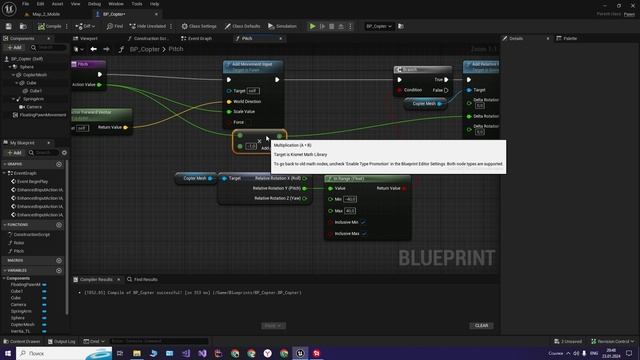Viewport: 640px width, 360px height.
Task: Open the Tools menu
Action: [137, 4]
